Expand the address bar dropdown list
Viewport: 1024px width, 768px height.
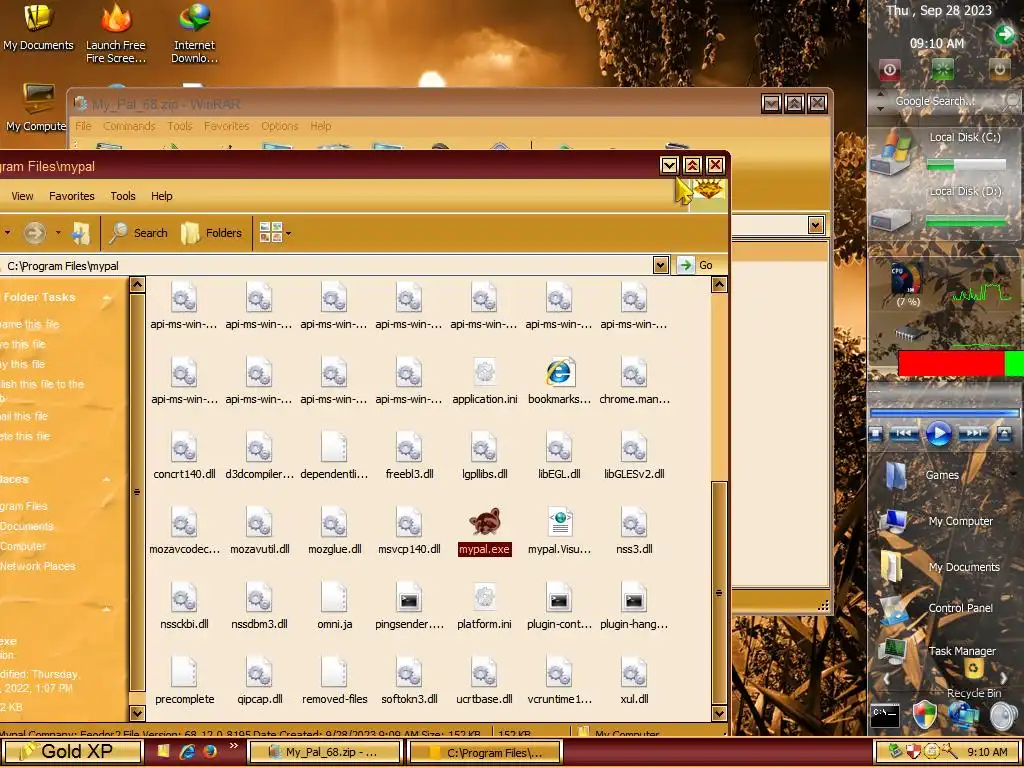[660, 265]
